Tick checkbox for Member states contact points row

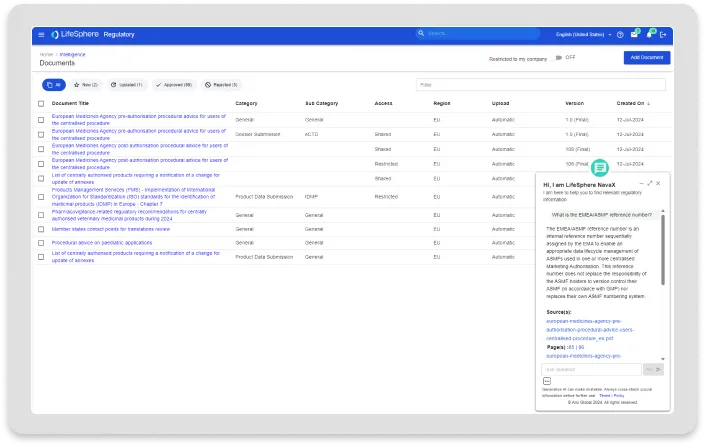[41, 229]
